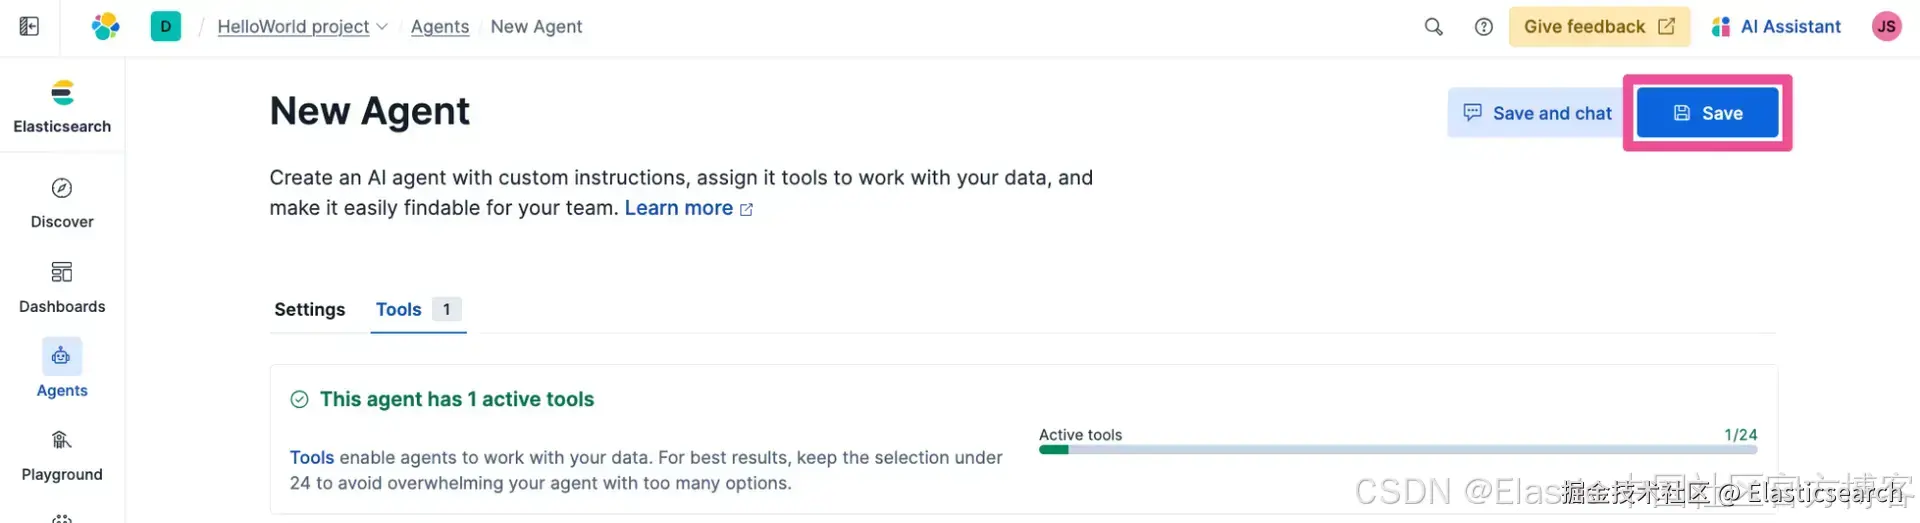Open the AI Assistant panel
Screen dimensions: 1920x523
click(x=1776, y=27)
